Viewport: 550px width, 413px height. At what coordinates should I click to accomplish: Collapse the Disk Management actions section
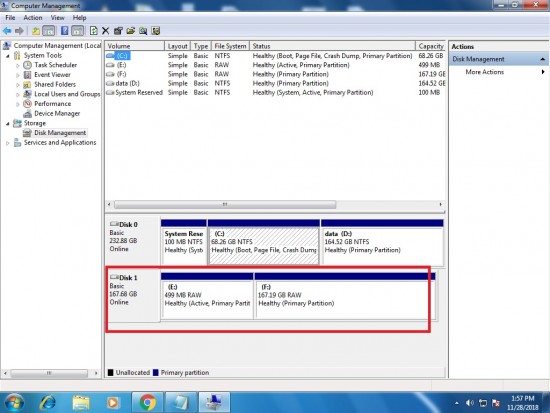[x=543, y=59]
